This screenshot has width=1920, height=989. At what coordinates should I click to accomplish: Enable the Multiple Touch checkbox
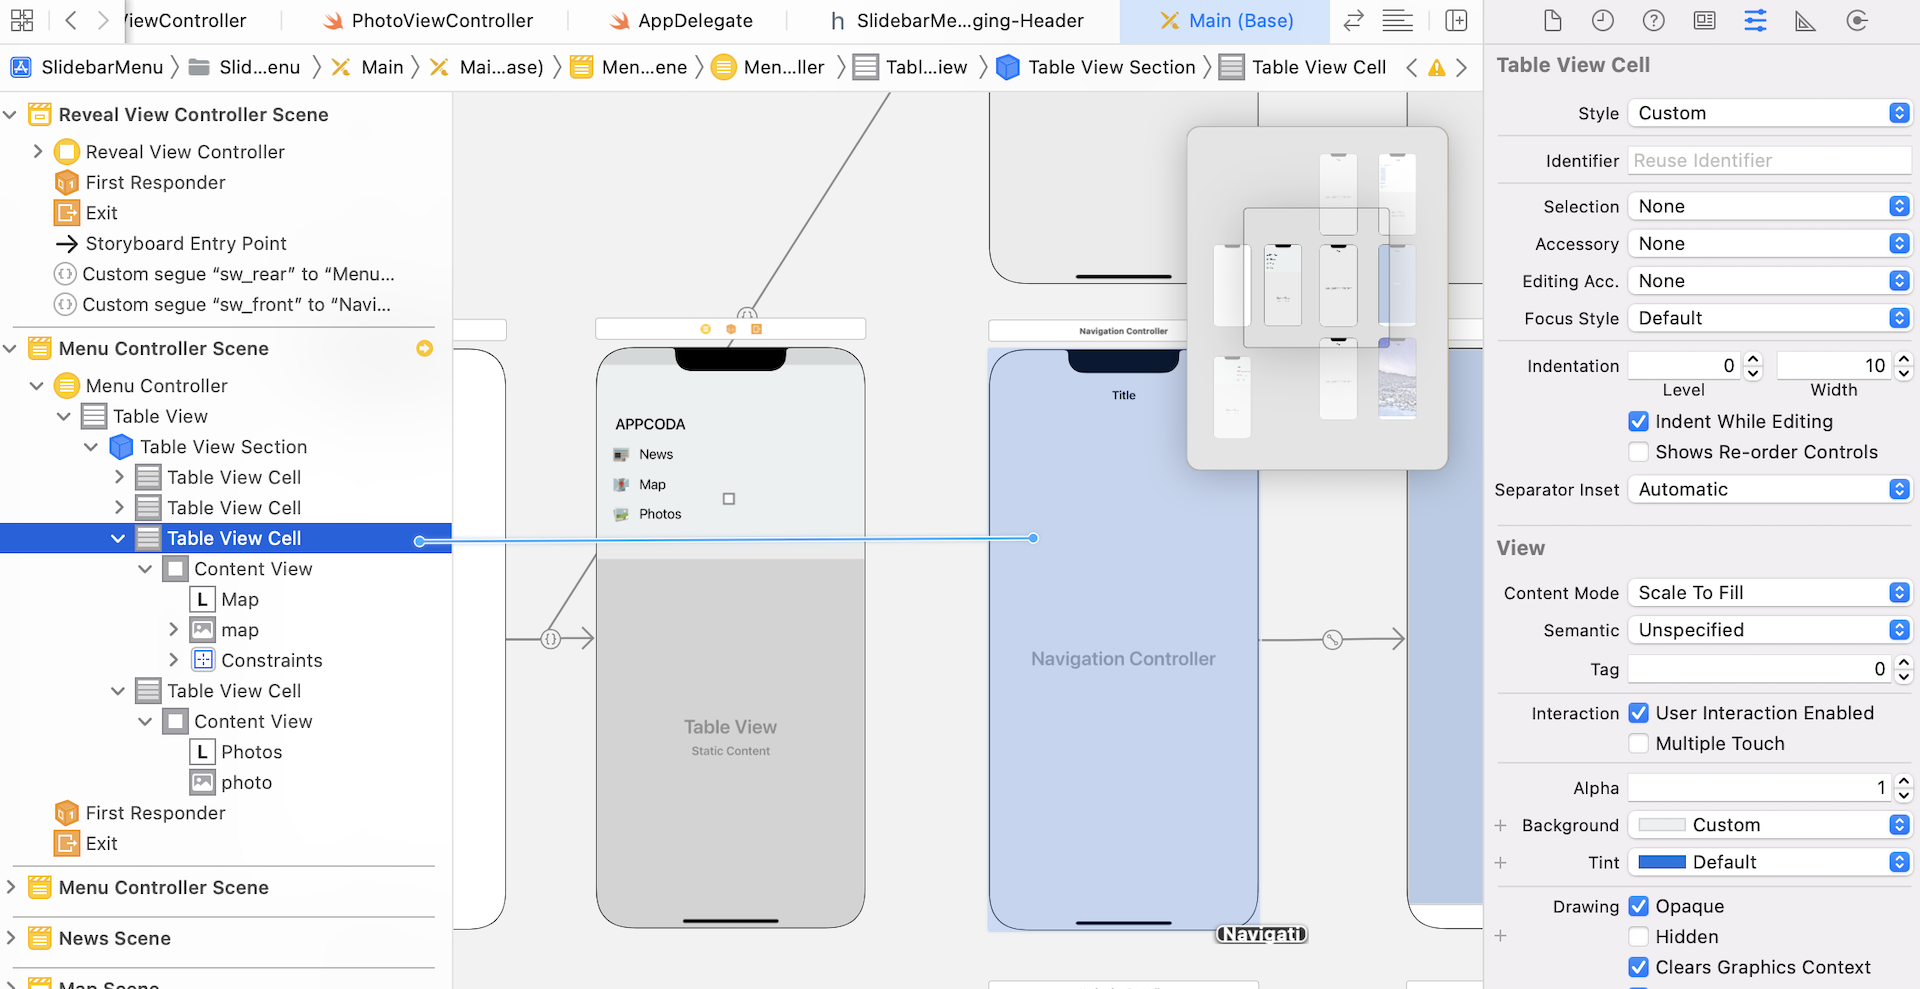pyautogui.click(x=1638, y=744)
